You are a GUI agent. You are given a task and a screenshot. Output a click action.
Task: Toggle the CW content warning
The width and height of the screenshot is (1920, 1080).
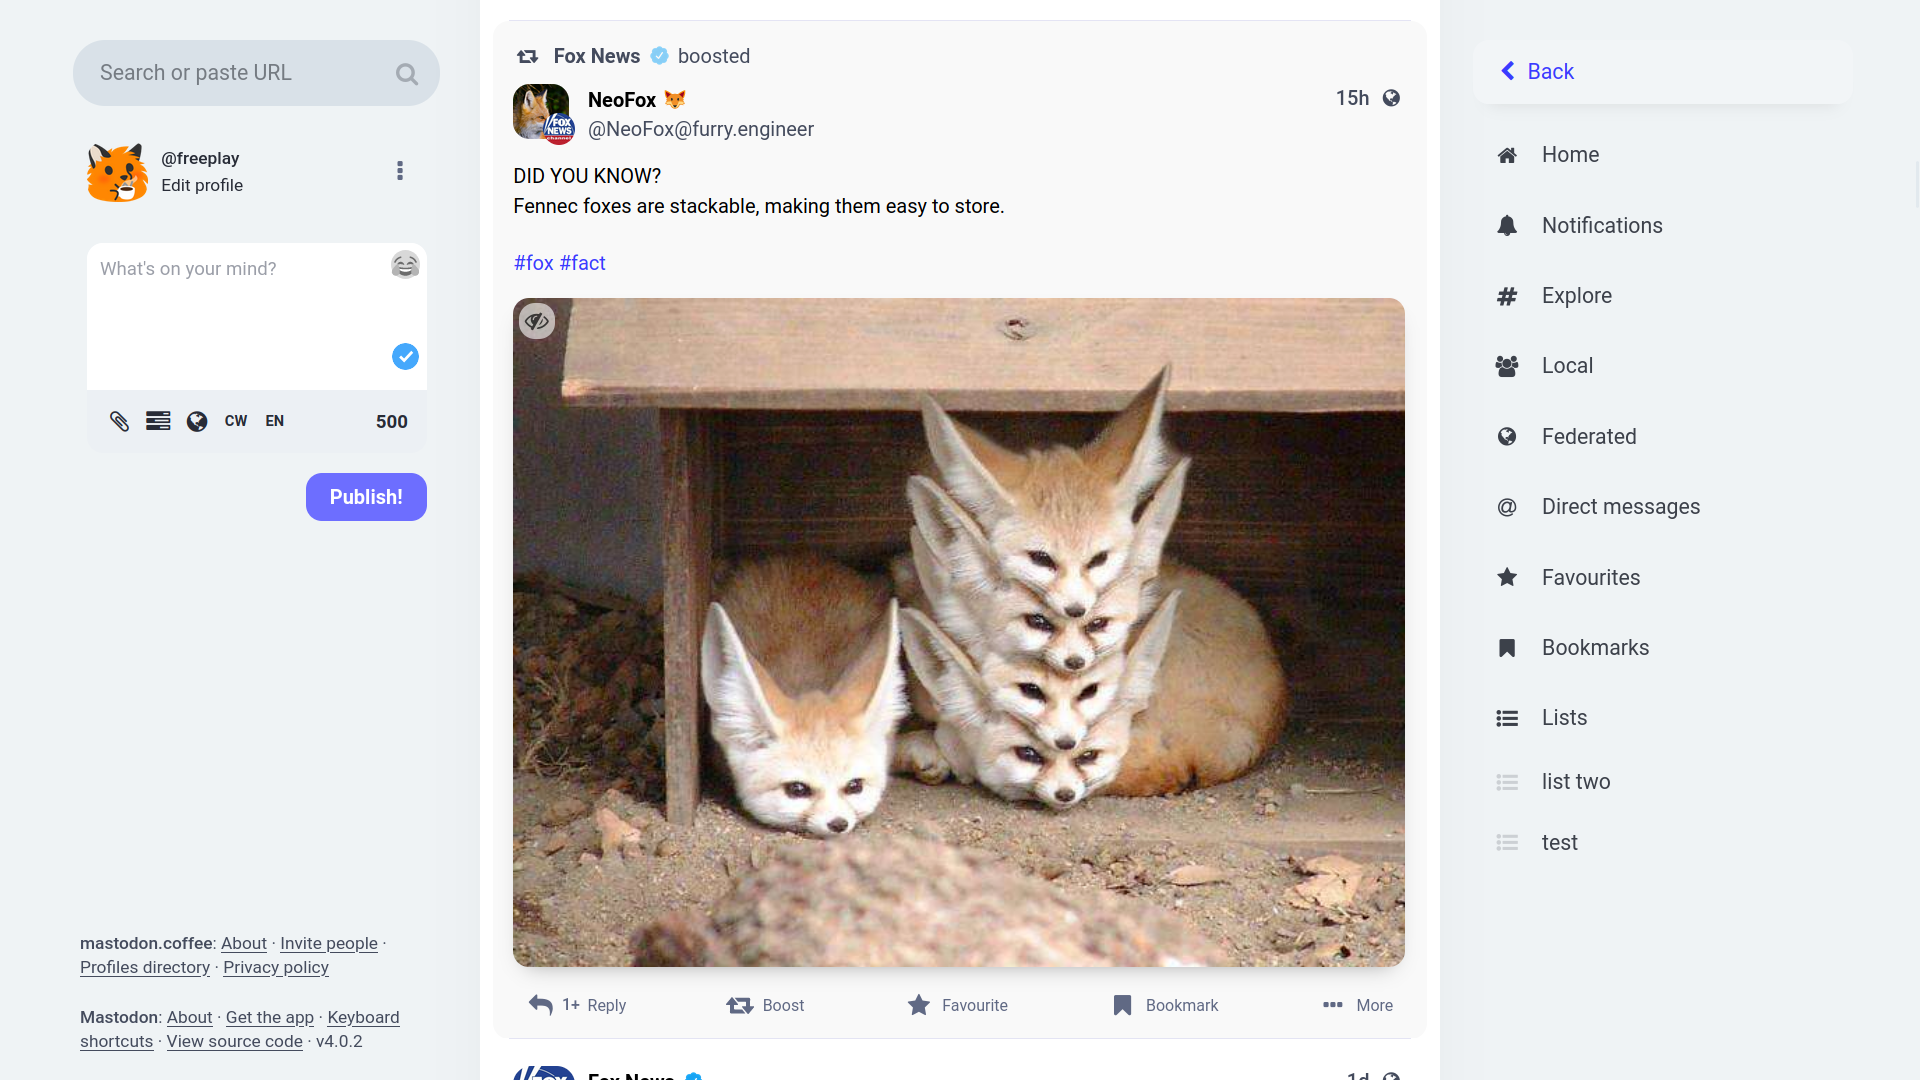point(236,421)
